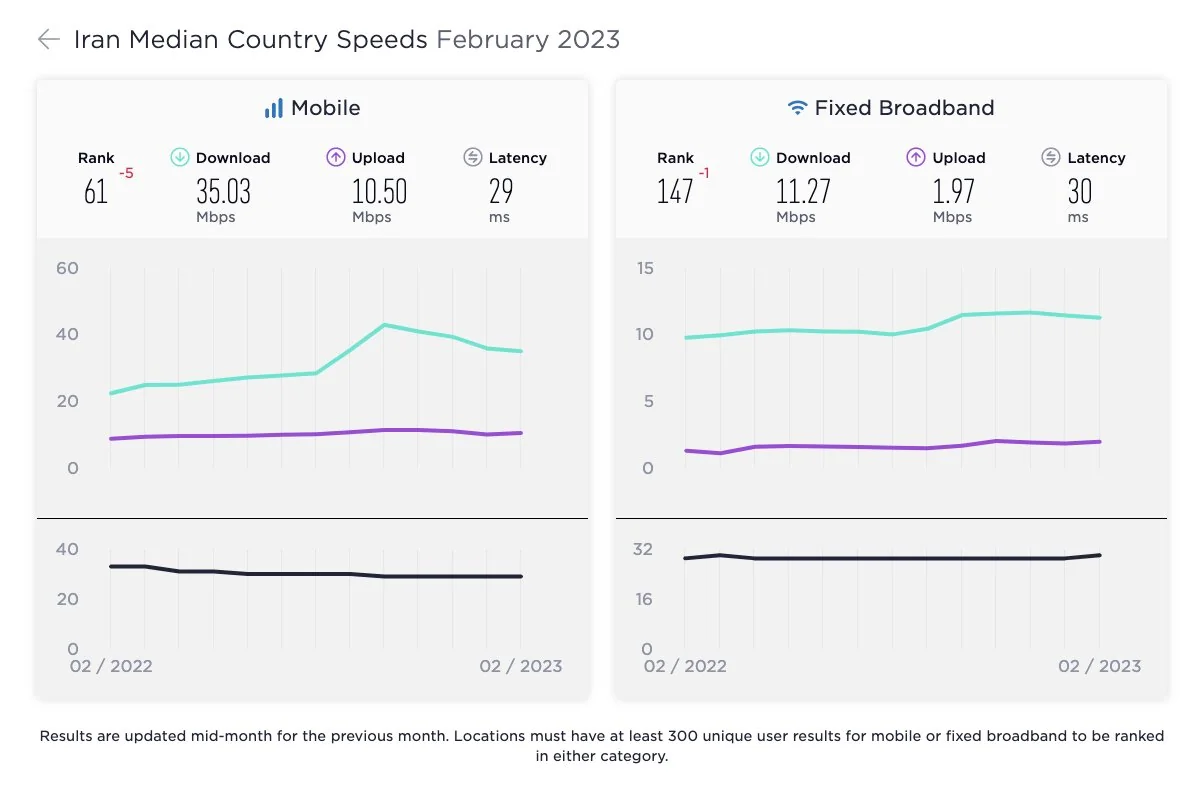Click the Iran Median Country Speeds title
This screenshot has height=792, width=1188.
click(250, 39)
